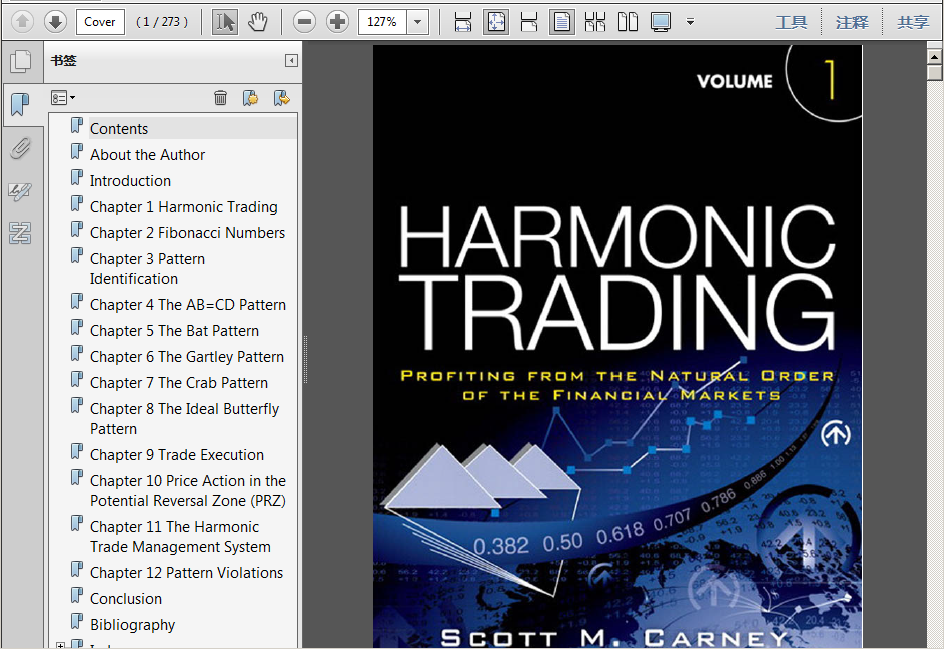
Task: Open attachments paperclip panel
Action: (x=20, y=148)
